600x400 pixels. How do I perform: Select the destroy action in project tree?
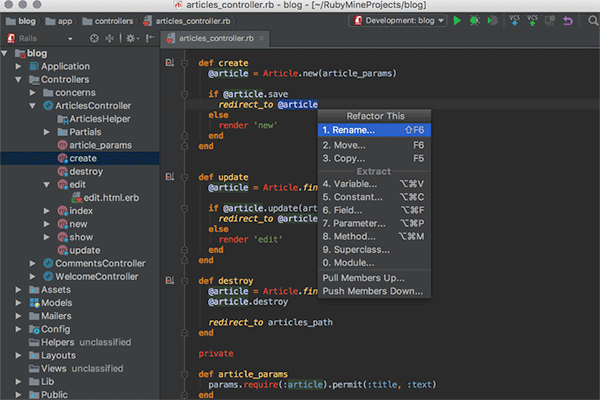click(80, 171)
